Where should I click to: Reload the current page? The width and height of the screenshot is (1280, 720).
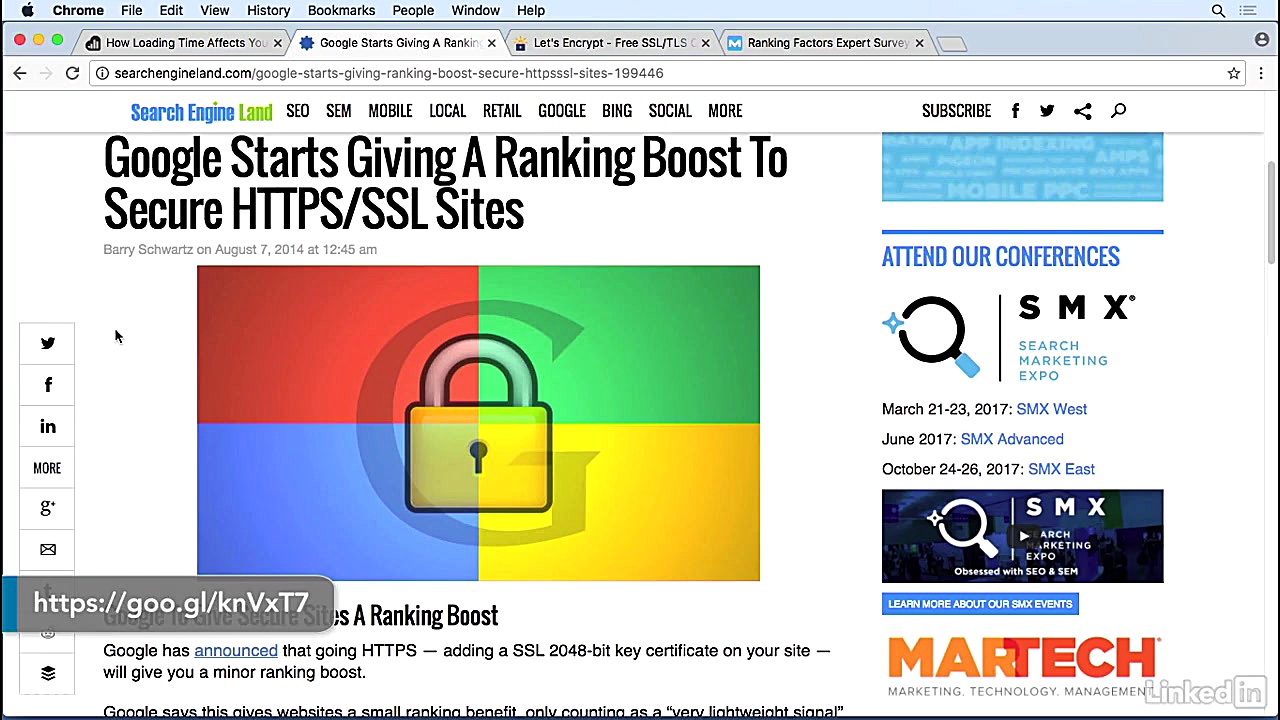72,73
